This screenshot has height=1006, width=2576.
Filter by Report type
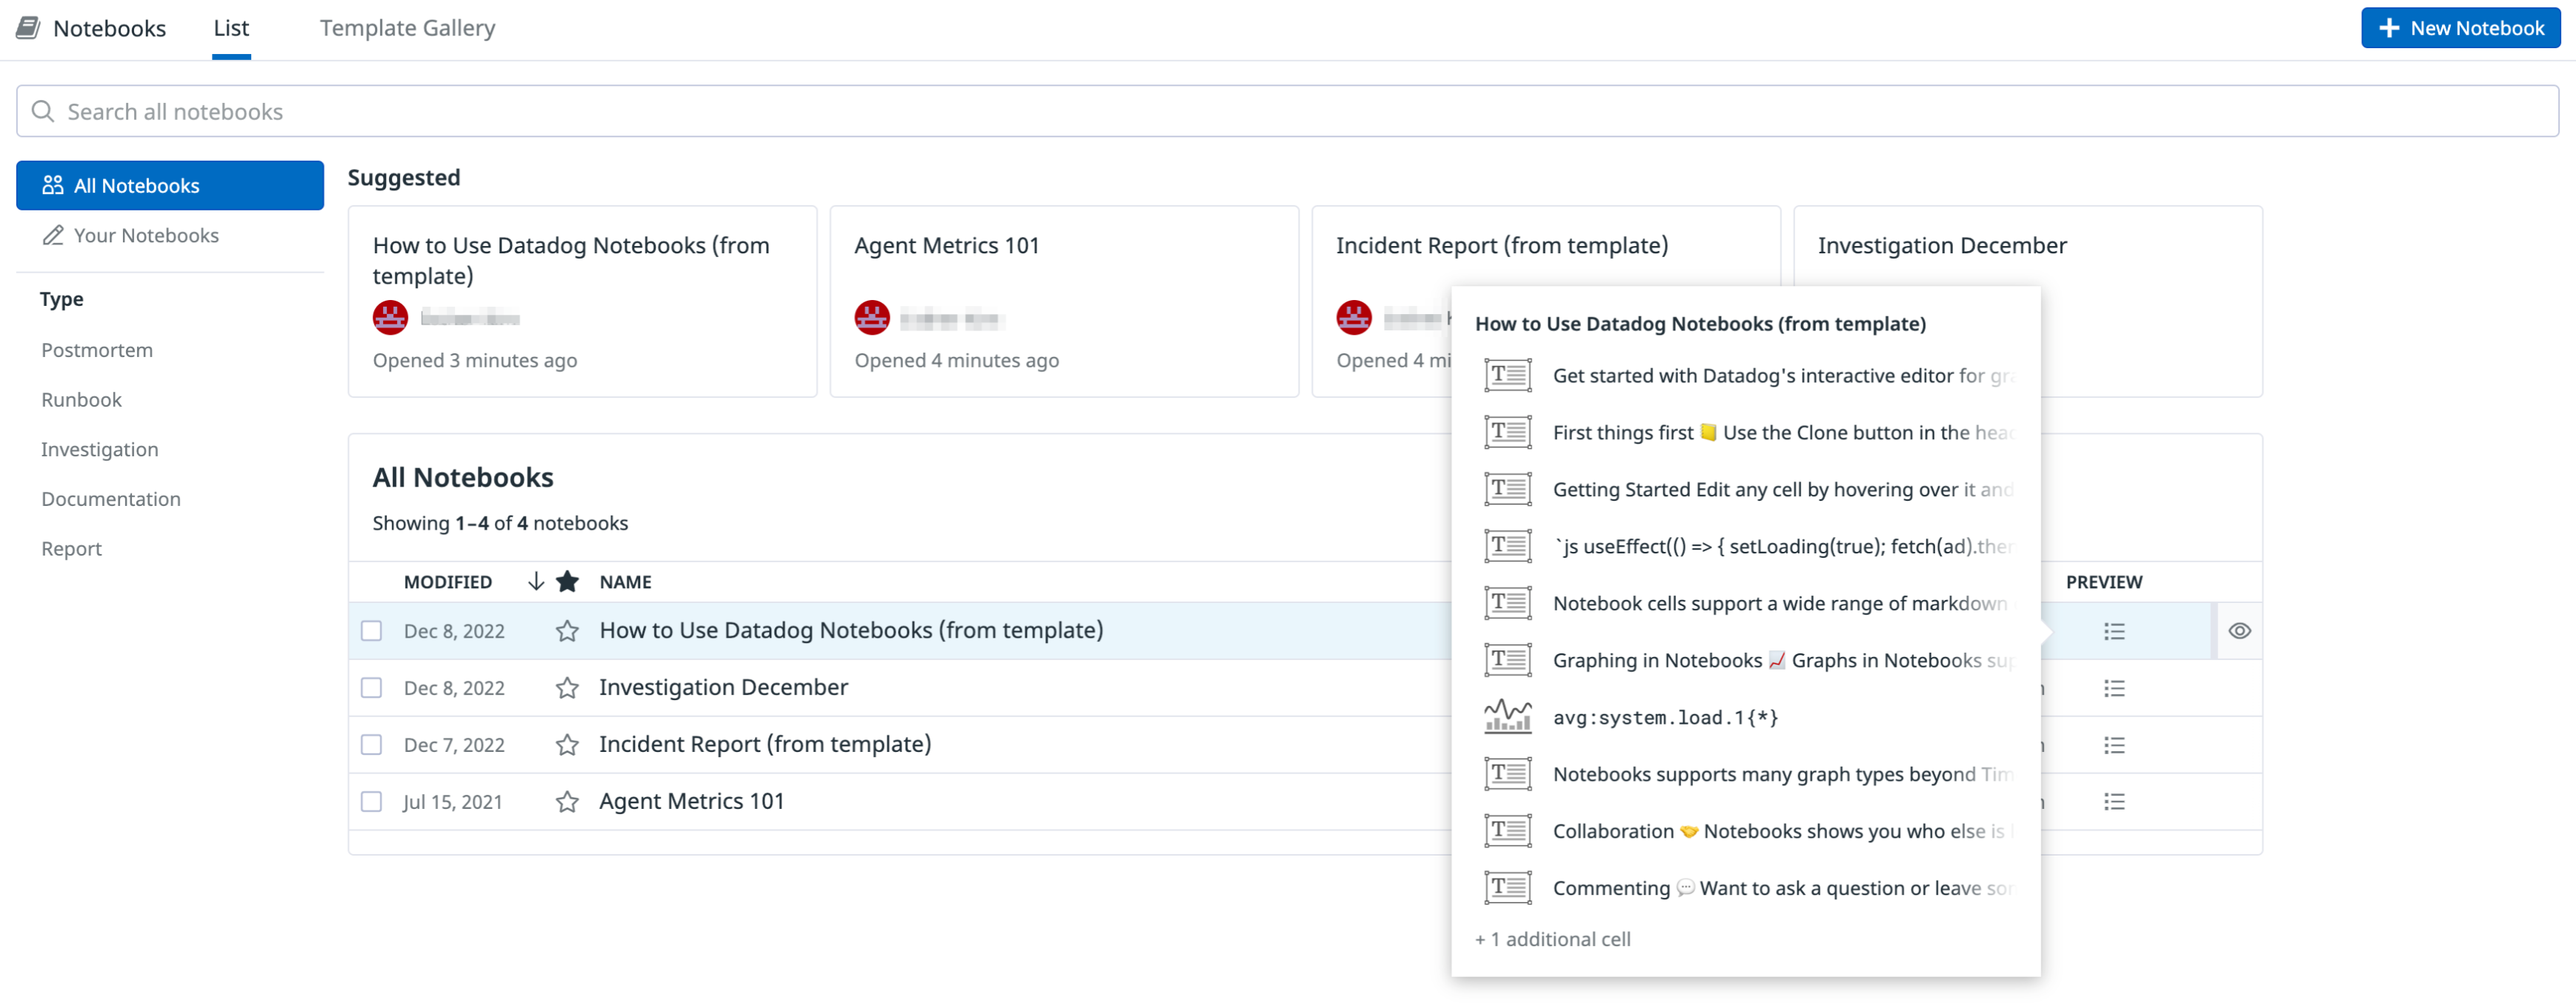pyautogui.click(x=71, y=549)
